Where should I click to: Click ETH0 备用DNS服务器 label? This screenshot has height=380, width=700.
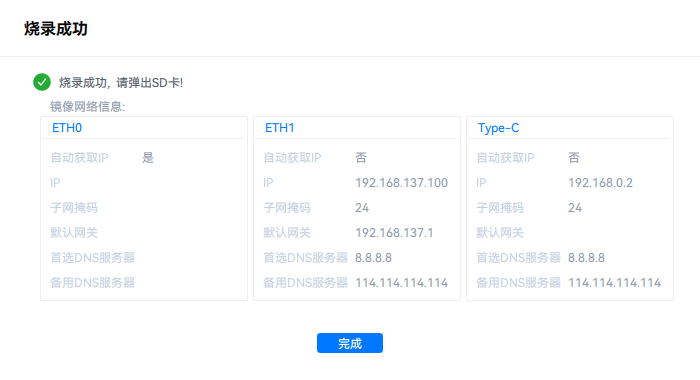tap(92, 283)
